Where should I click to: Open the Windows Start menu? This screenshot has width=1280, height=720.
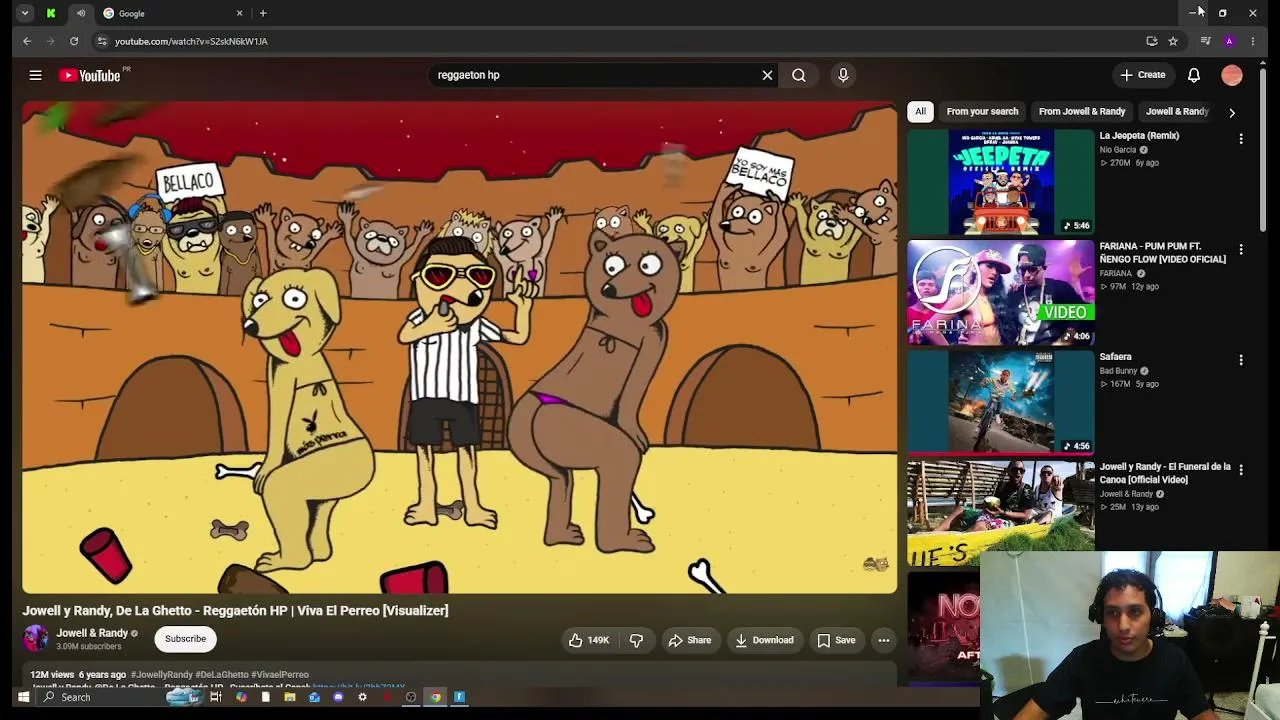coord(23,697)
